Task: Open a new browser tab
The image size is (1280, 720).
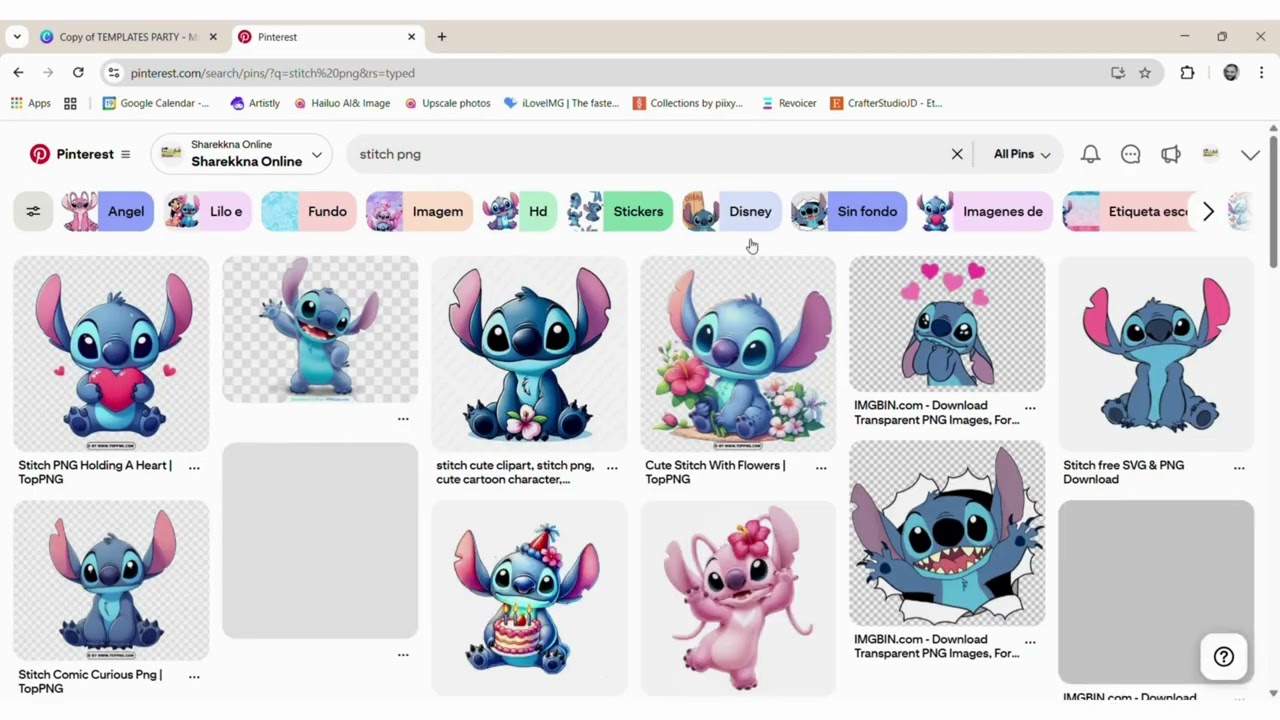Action: pyautogui.click(x=441, y=37)
